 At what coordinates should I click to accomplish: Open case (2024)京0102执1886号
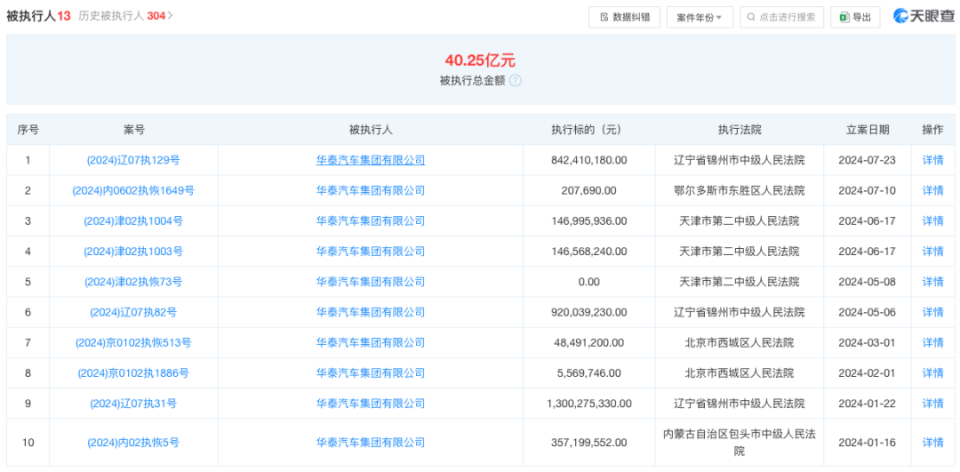134,373
